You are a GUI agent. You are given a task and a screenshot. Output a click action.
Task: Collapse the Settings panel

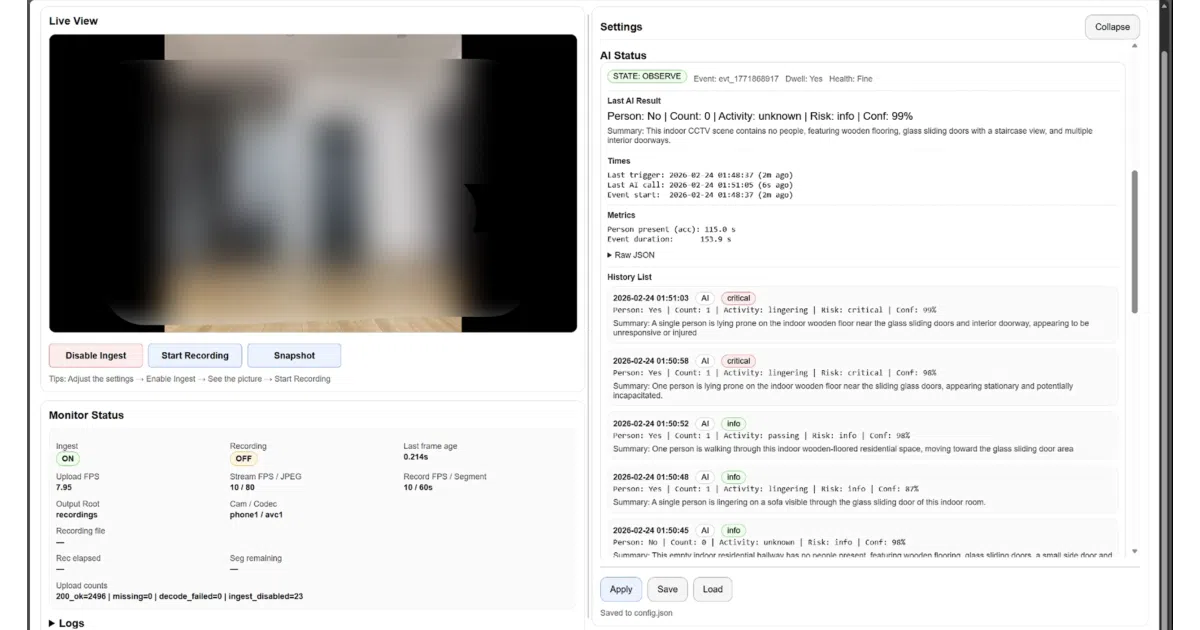click(x=1112, y=27)
